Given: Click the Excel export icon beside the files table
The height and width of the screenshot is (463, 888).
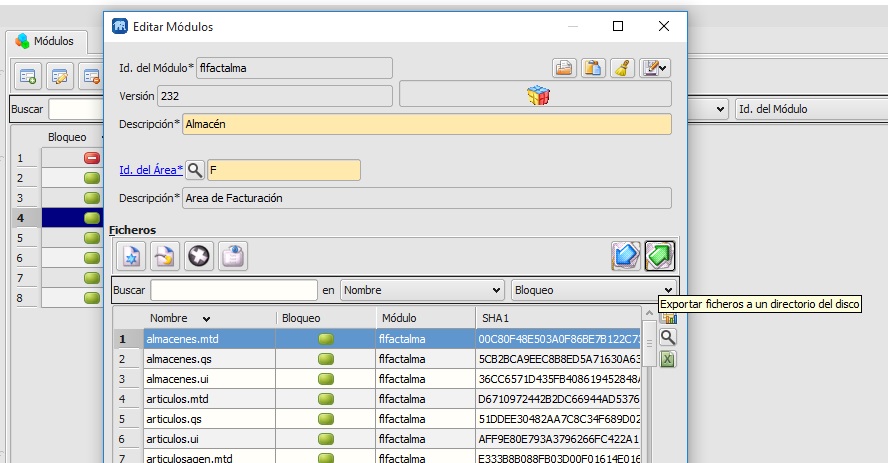Looking at the screenshot, I should [x=668, y=359].
